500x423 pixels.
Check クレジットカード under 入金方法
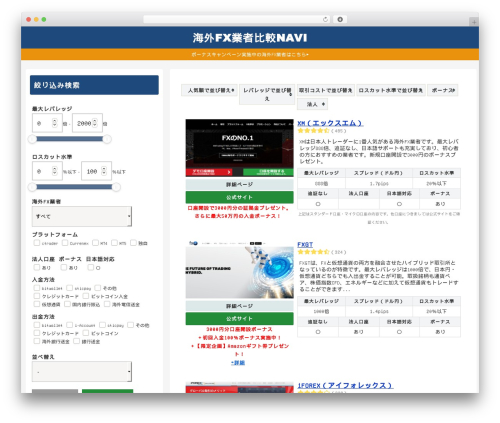[x=37, y=296]
